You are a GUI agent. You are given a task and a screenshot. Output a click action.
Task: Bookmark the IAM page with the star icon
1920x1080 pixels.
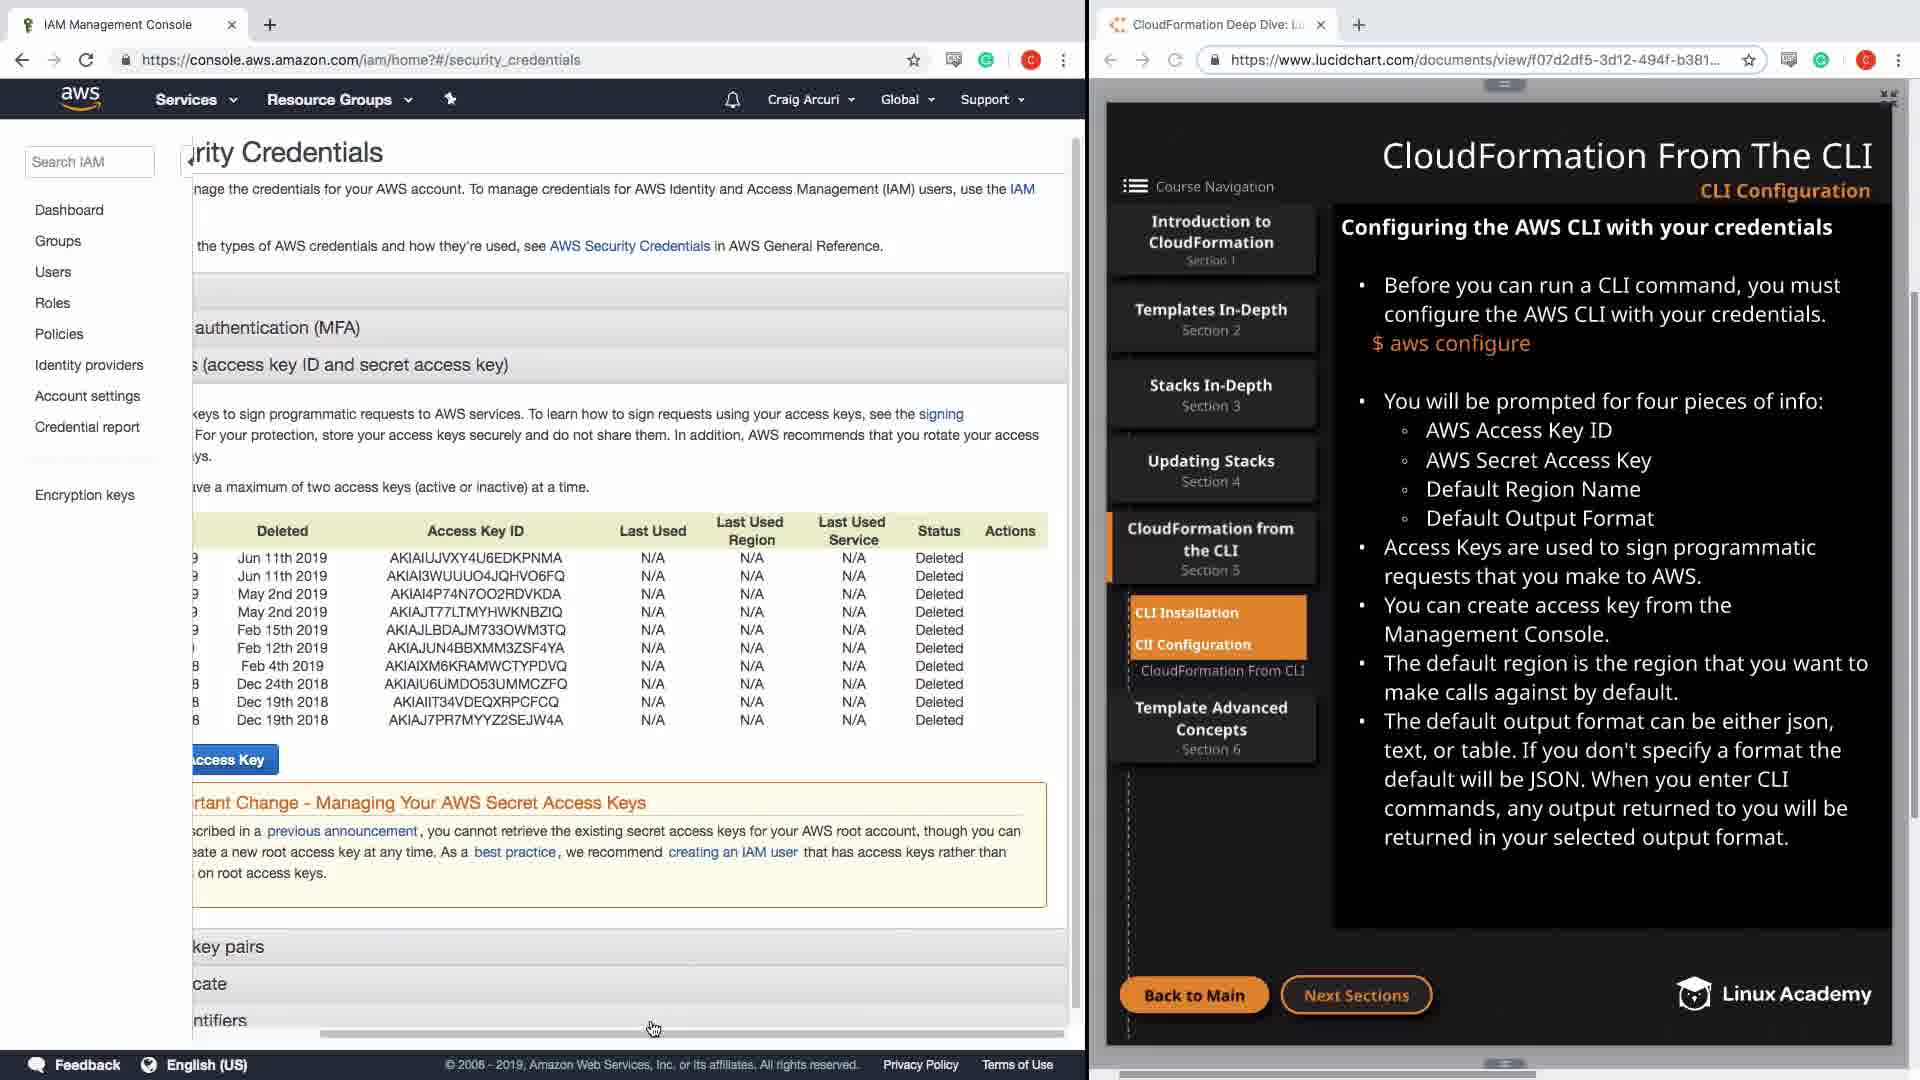(913, 60)
